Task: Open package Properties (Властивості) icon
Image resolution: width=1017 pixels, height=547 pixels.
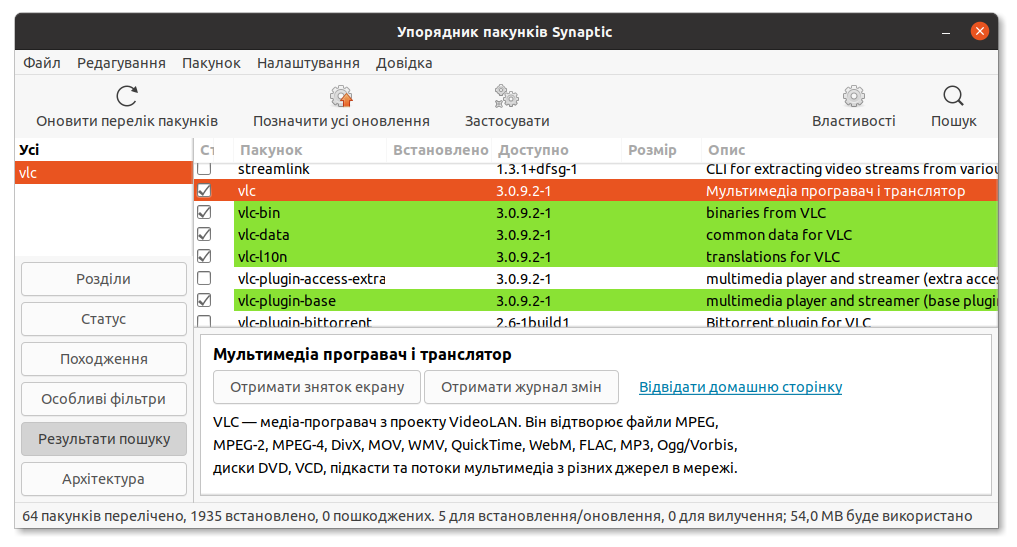Action: pos(854,97)
